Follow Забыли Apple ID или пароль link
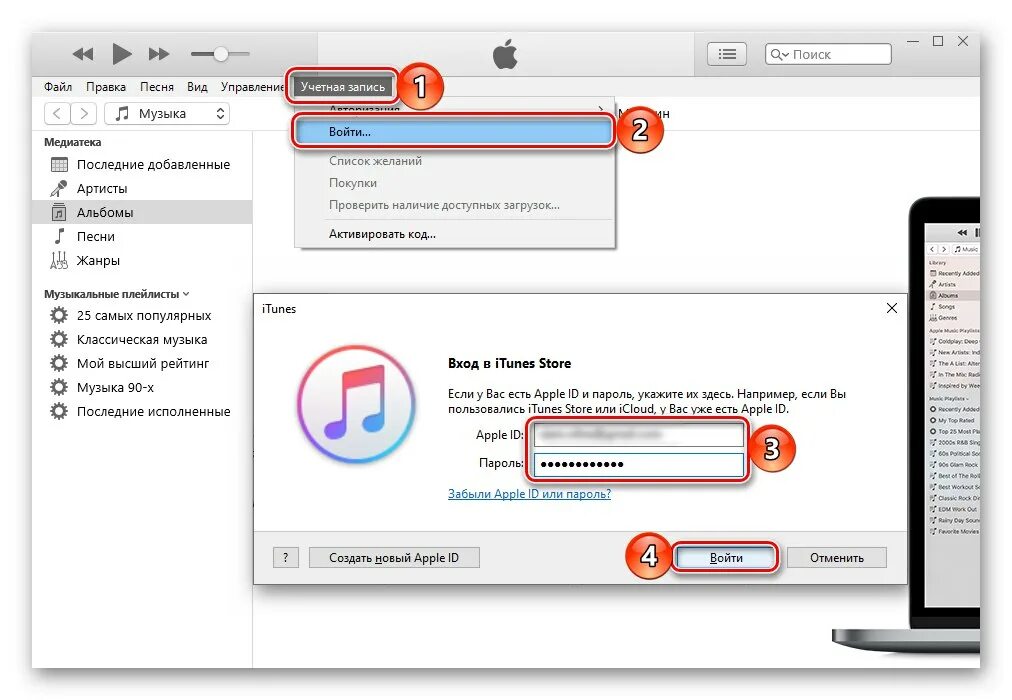This screenshot has width=1012, height=700. tap(529, 494)
